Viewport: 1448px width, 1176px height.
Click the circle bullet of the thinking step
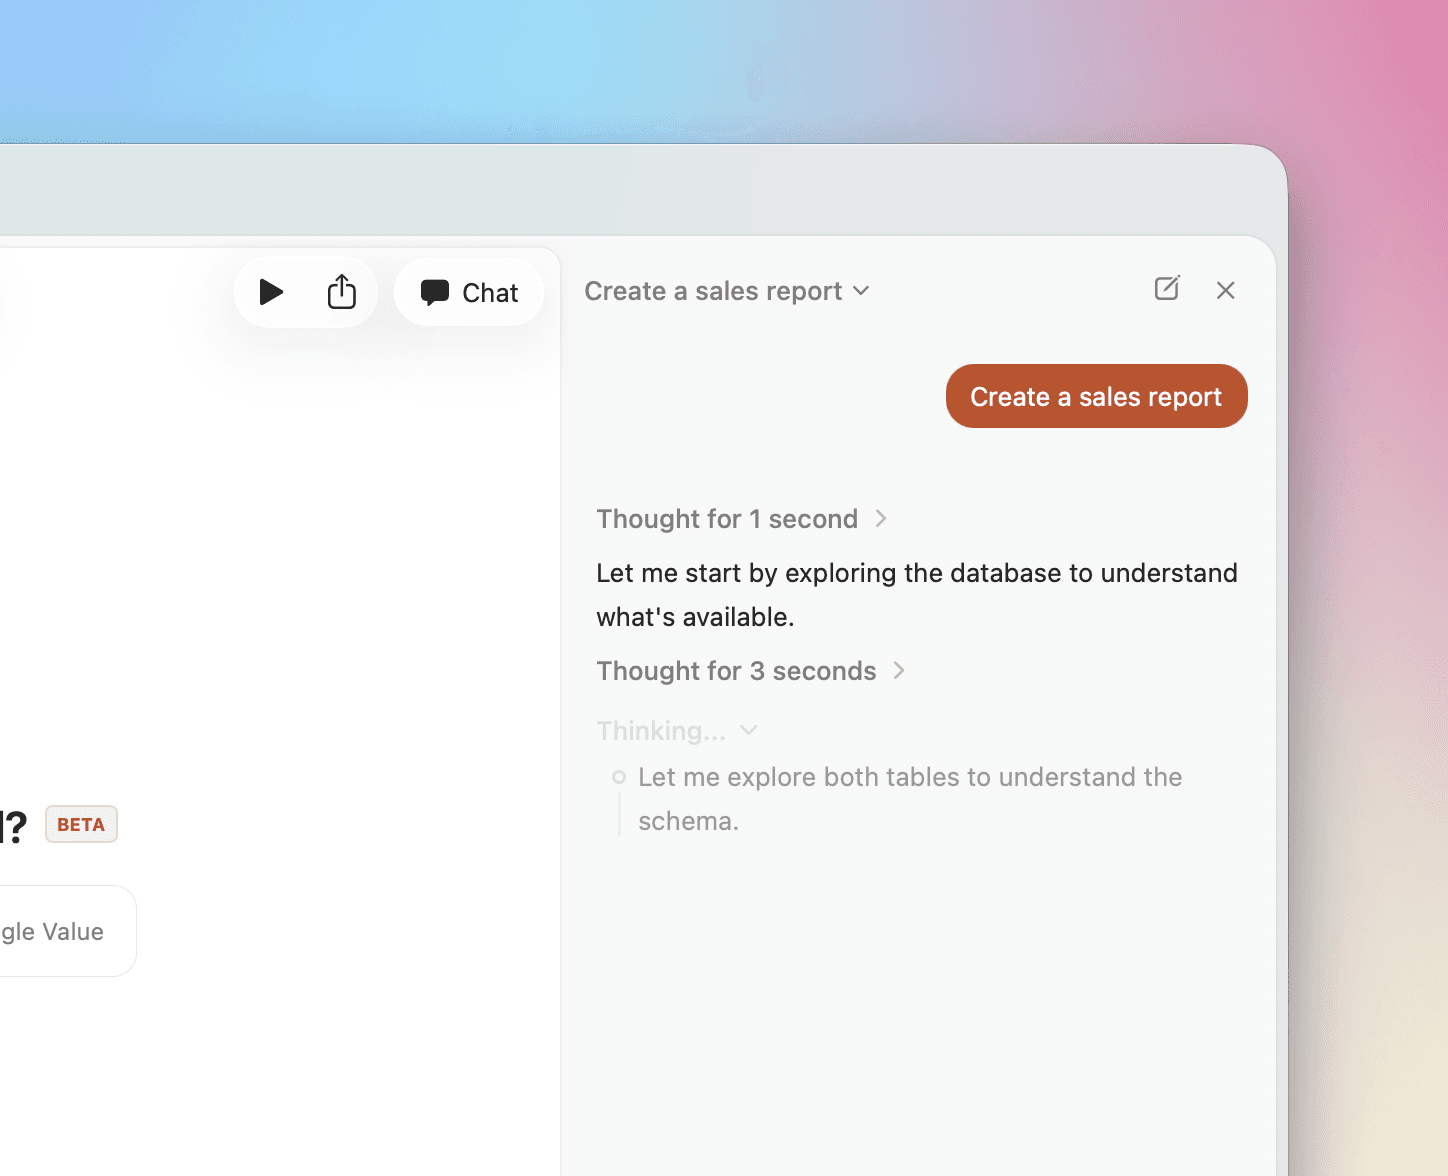coord(619,777)
